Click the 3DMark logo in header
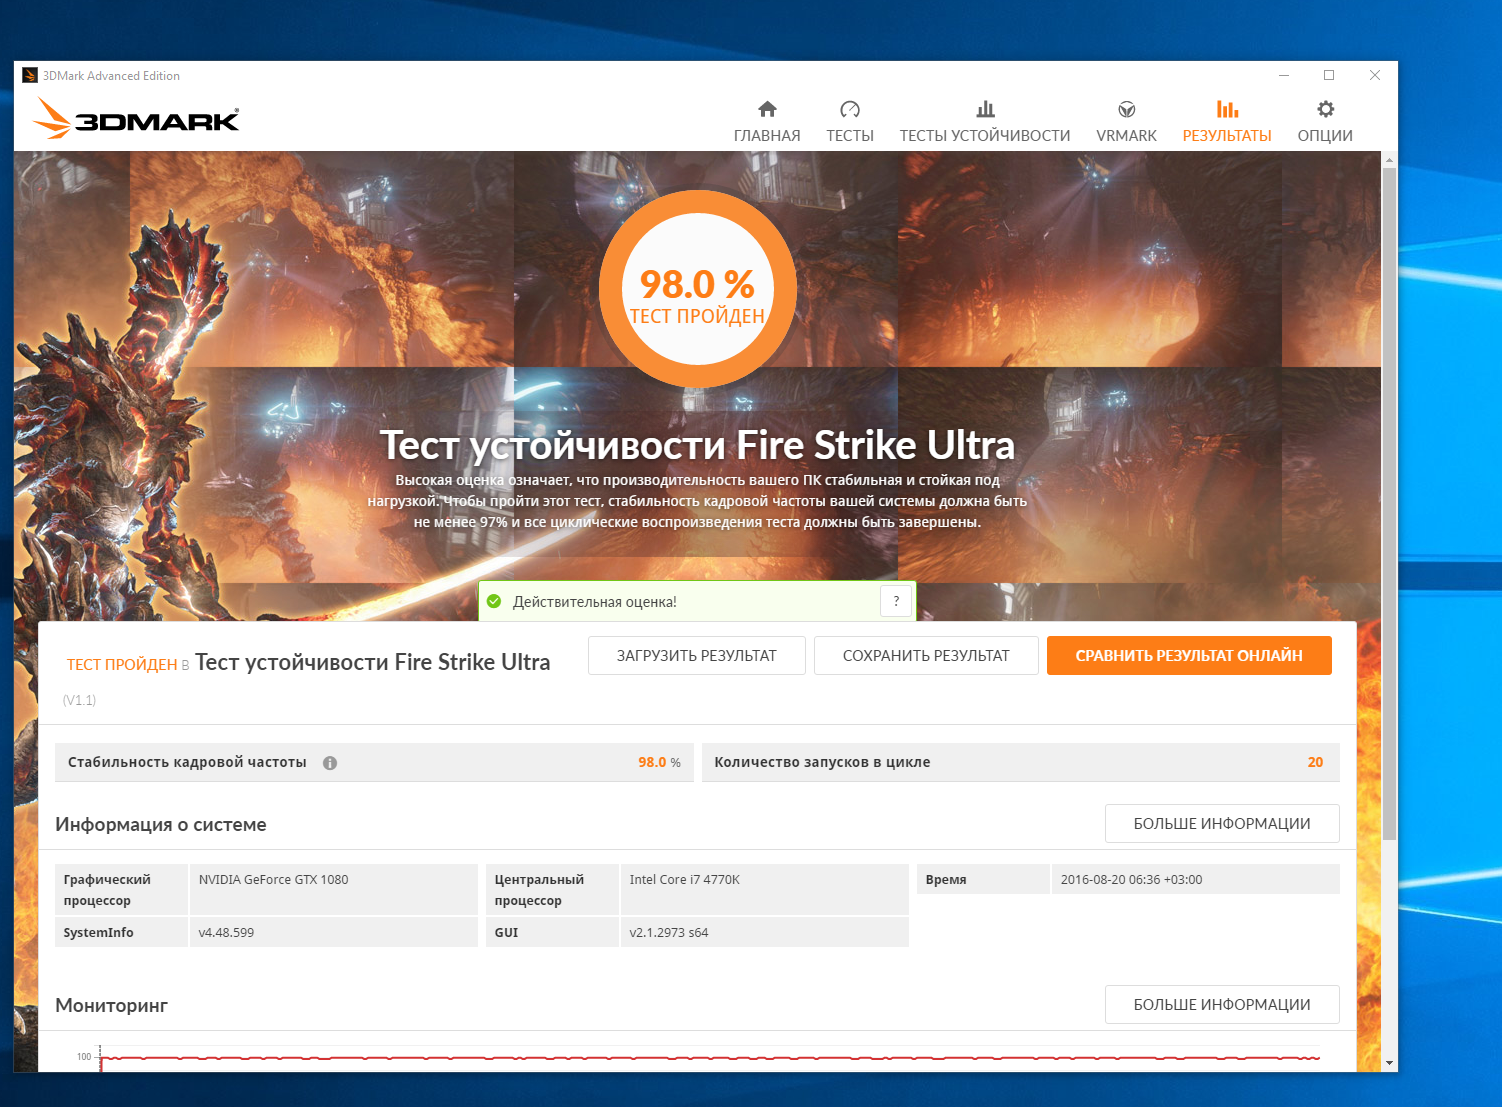Viewport: 1502px width, 1107px height. tap(136, 119)
